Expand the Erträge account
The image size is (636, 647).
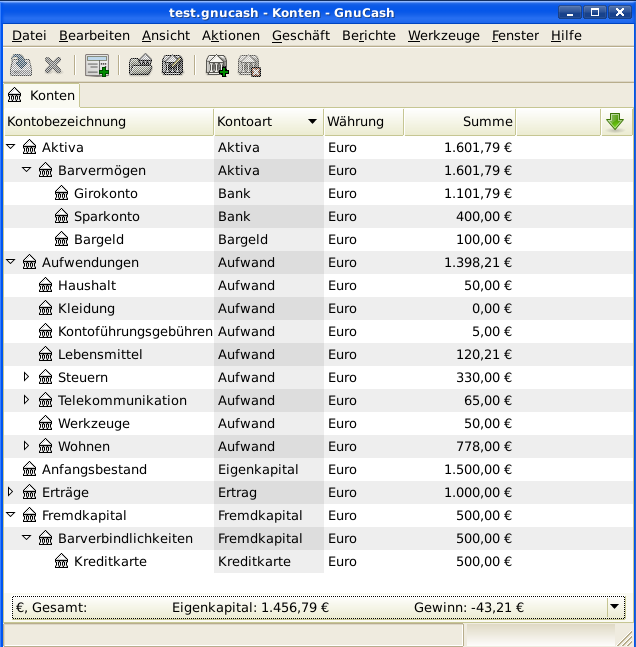coord(11,492)
